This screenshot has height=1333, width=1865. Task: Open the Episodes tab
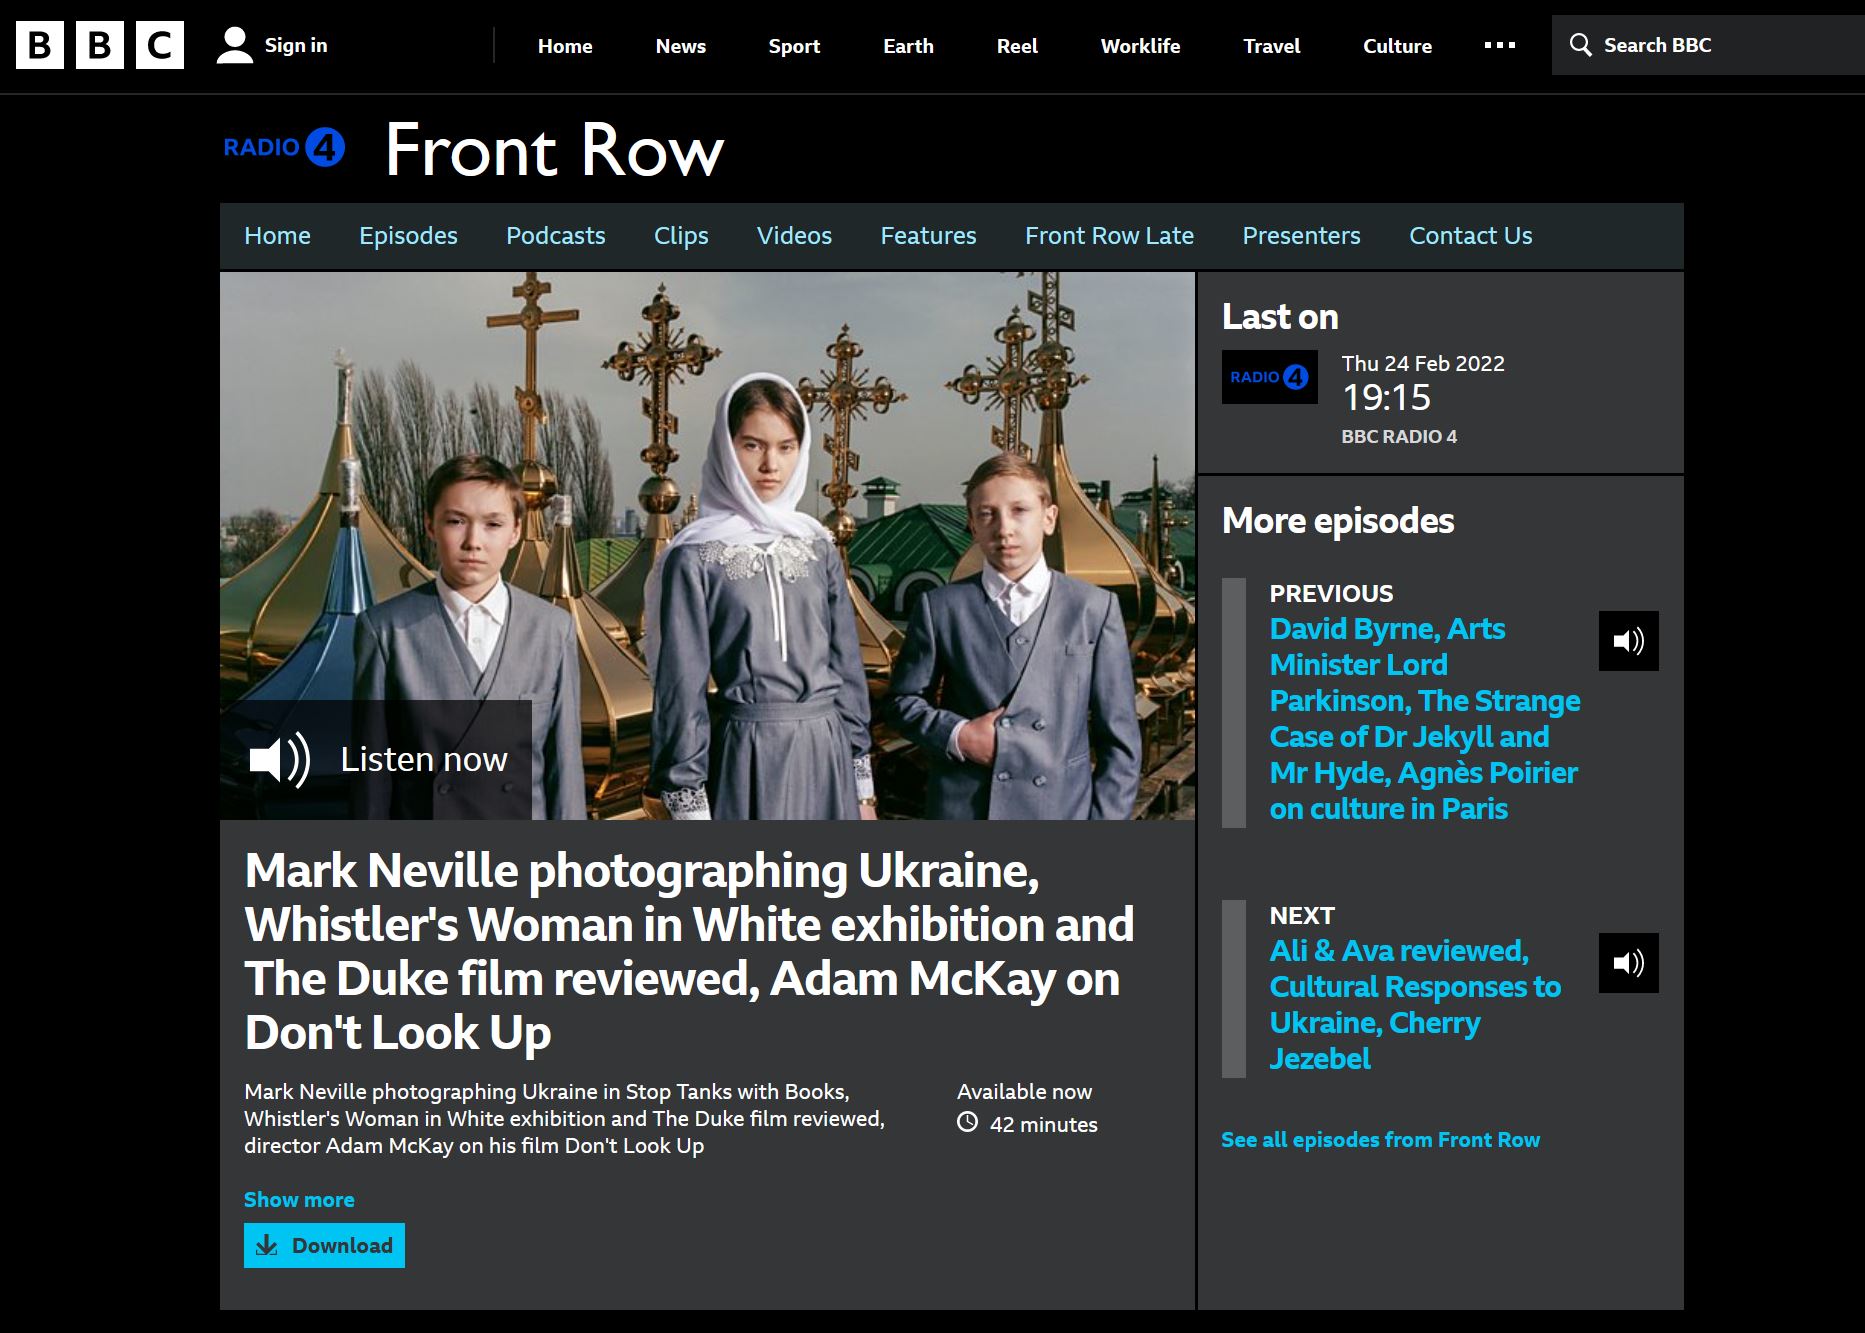[x=408, y=236]
